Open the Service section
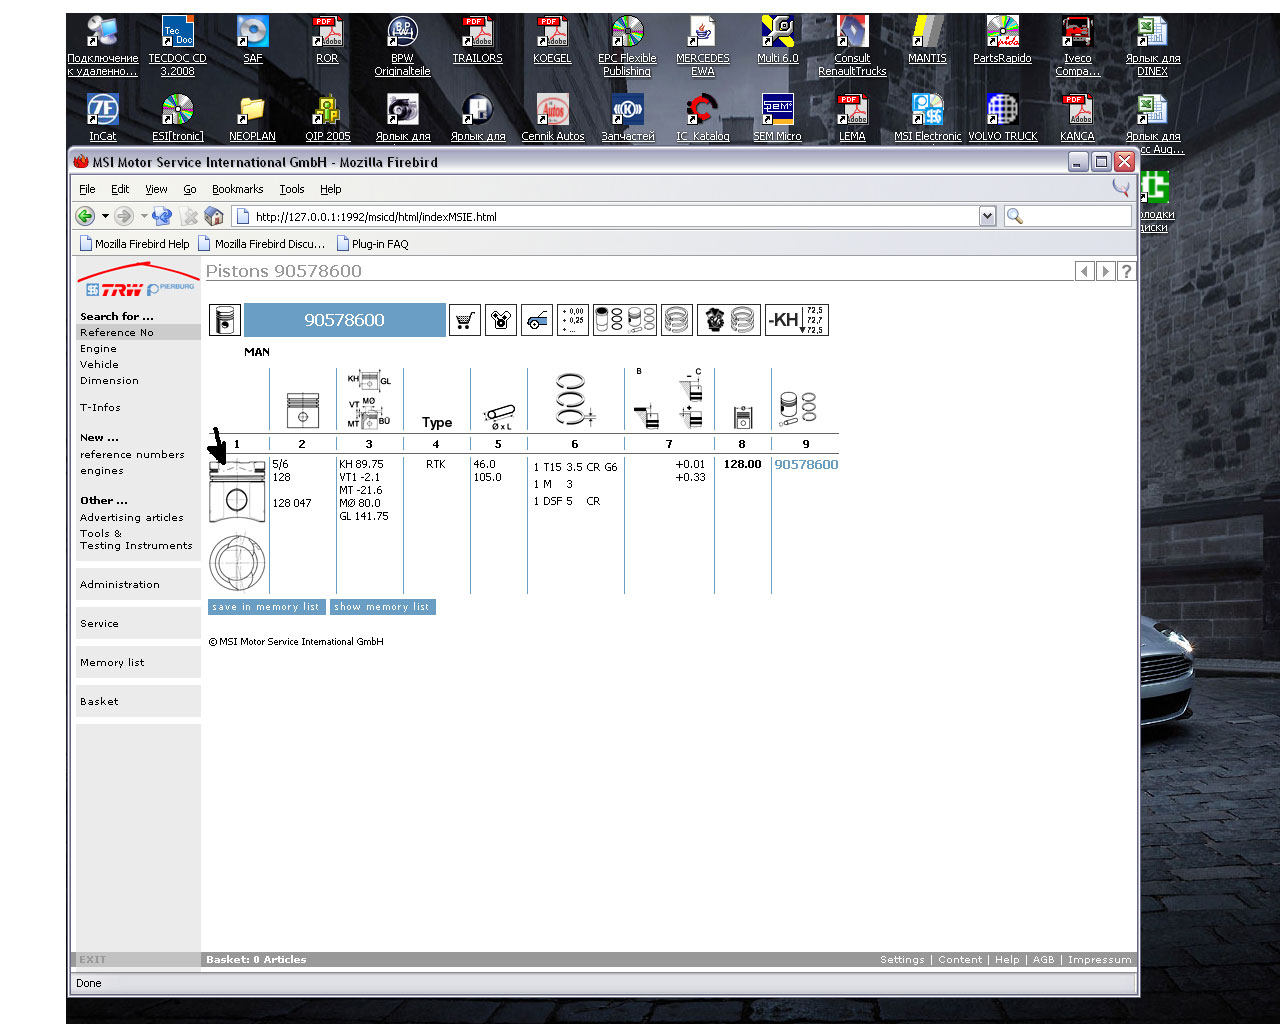 point(138,624)
